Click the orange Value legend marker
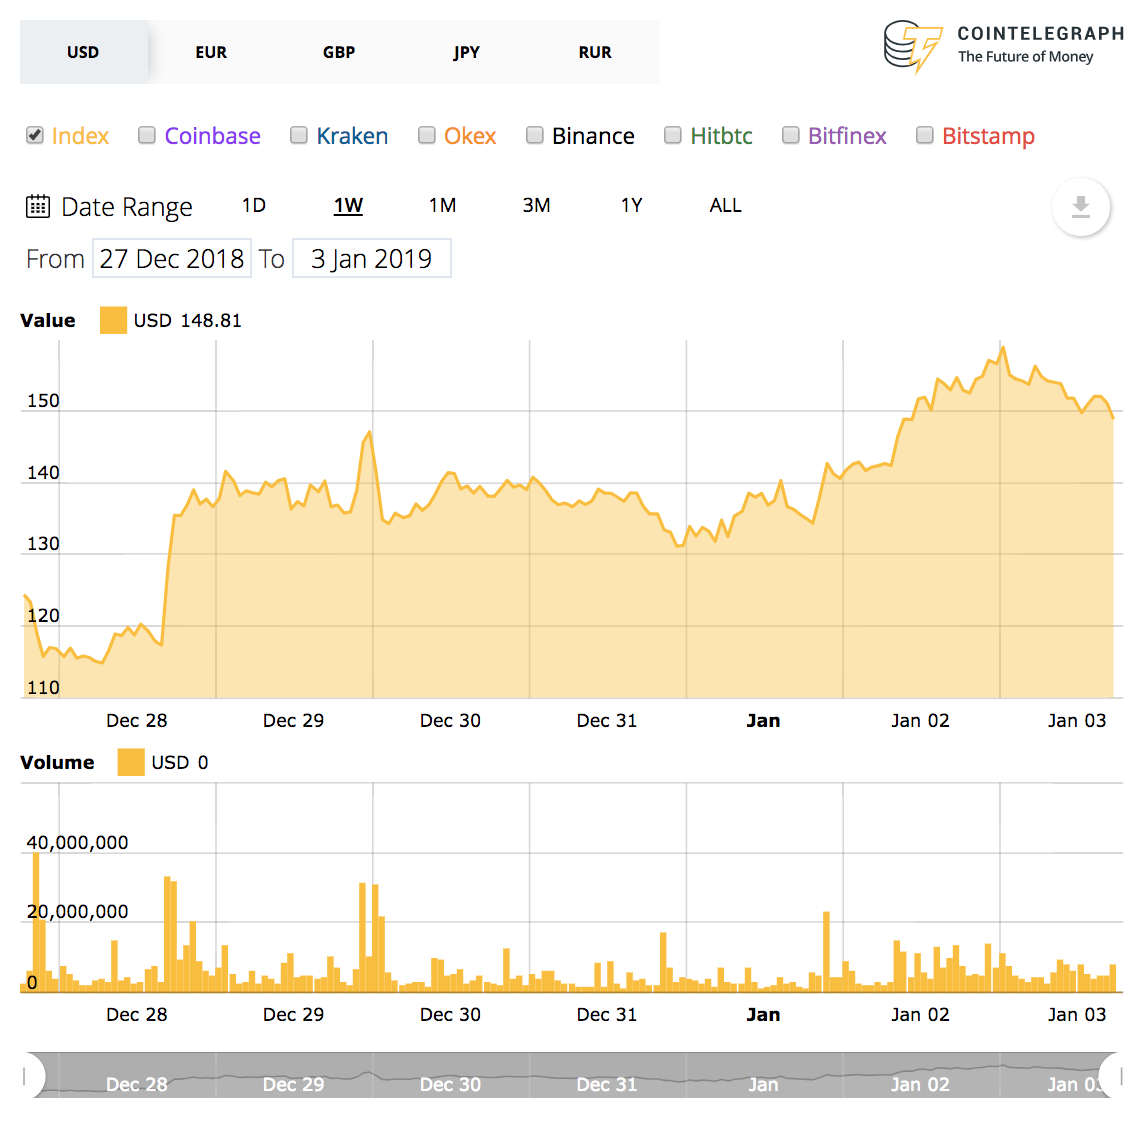Image resolution: width=1146 pixels, height=1122 pixels. [113, 320]
